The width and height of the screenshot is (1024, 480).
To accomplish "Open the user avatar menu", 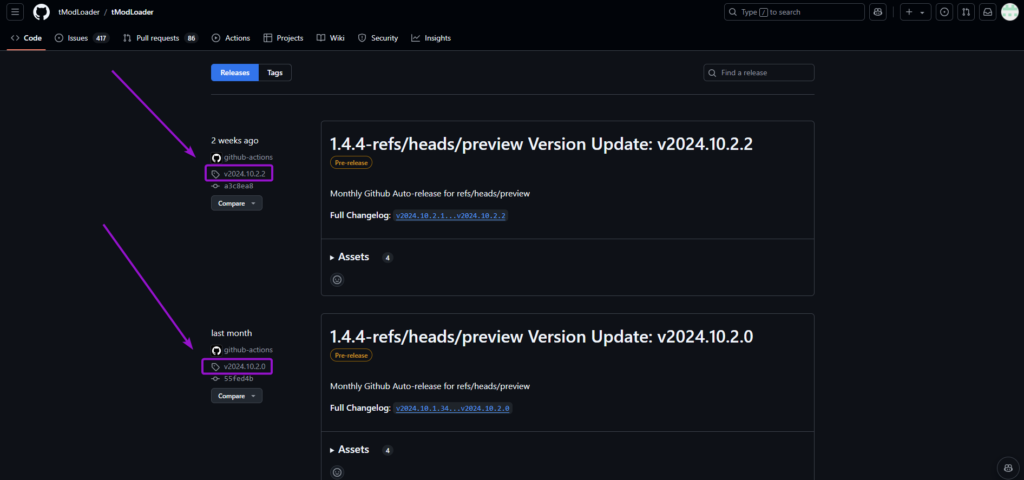I will [x=1010, y=12].
